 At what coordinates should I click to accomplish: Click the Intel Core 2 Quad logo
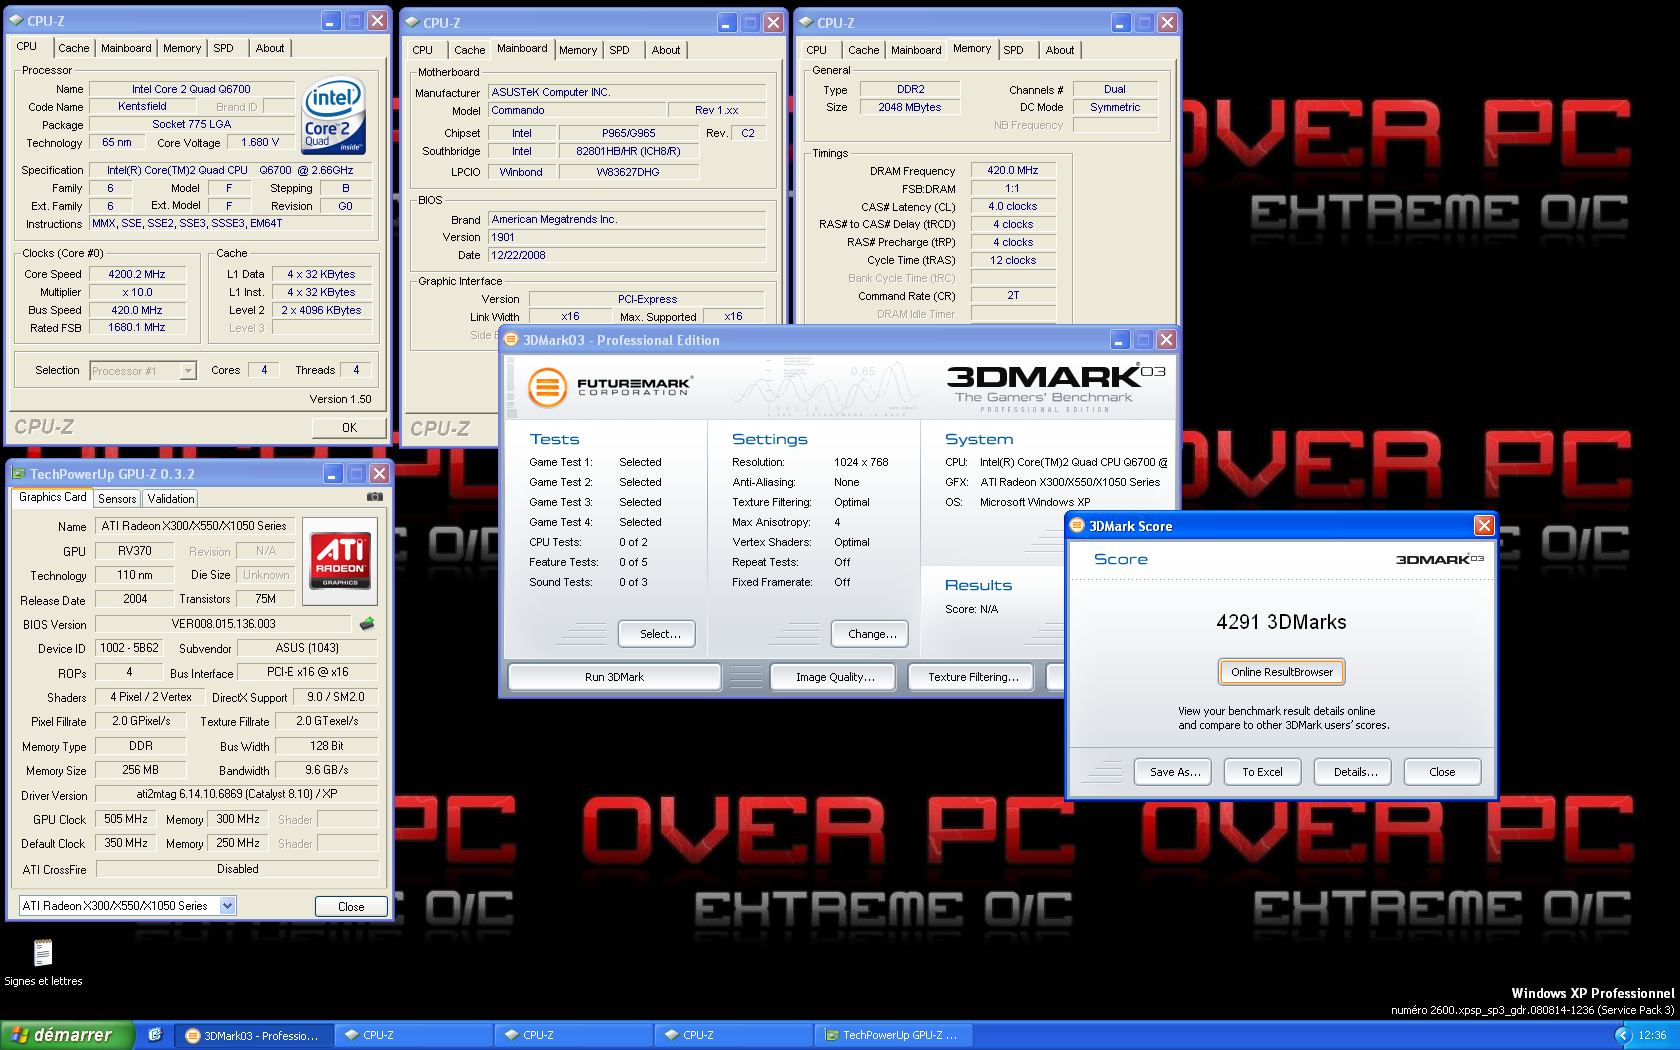(333, 118)
